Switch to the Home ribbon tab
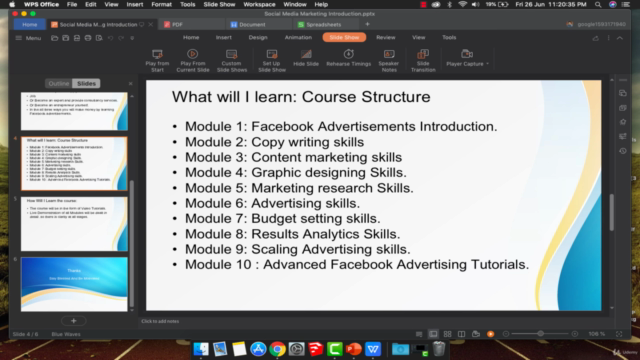640x360 pixels. tap(191, 38)
